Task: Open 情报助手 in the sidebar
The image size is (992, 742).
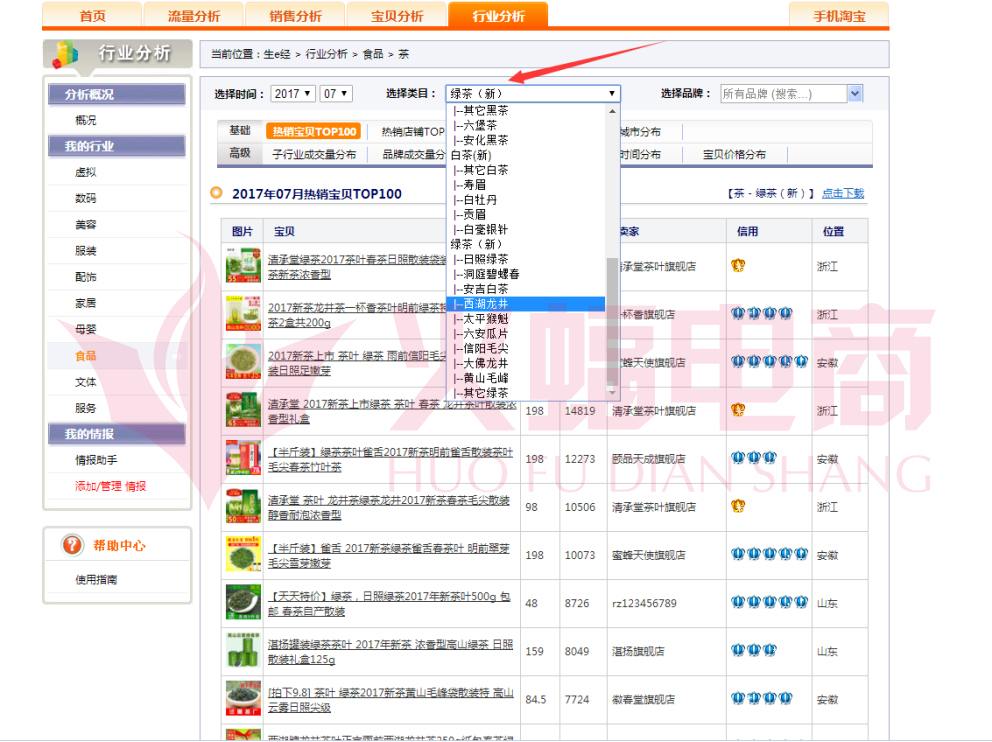Action: pyautogui.click(x=96, y=460)
